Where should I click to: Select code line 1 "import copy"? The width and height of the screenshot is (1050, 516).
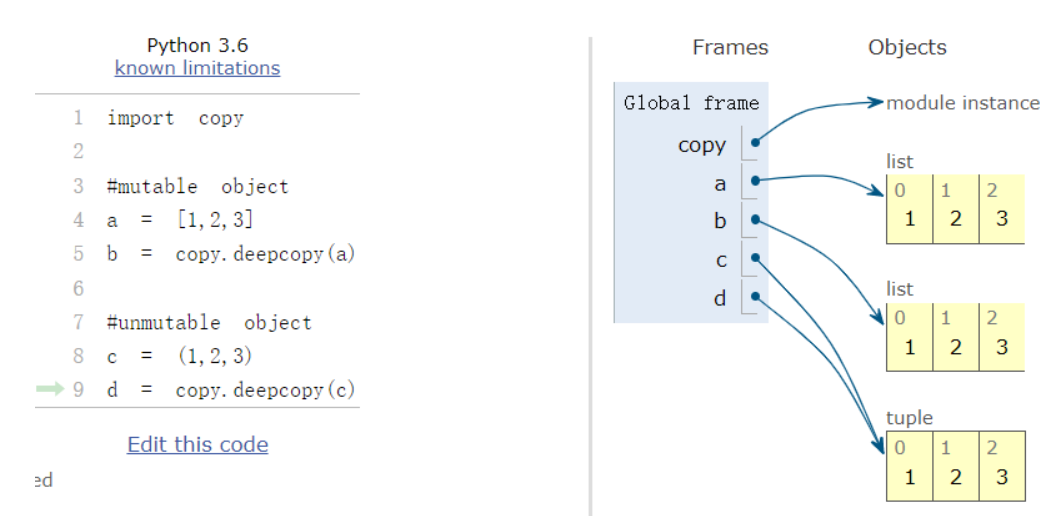[x=175, y=118]
